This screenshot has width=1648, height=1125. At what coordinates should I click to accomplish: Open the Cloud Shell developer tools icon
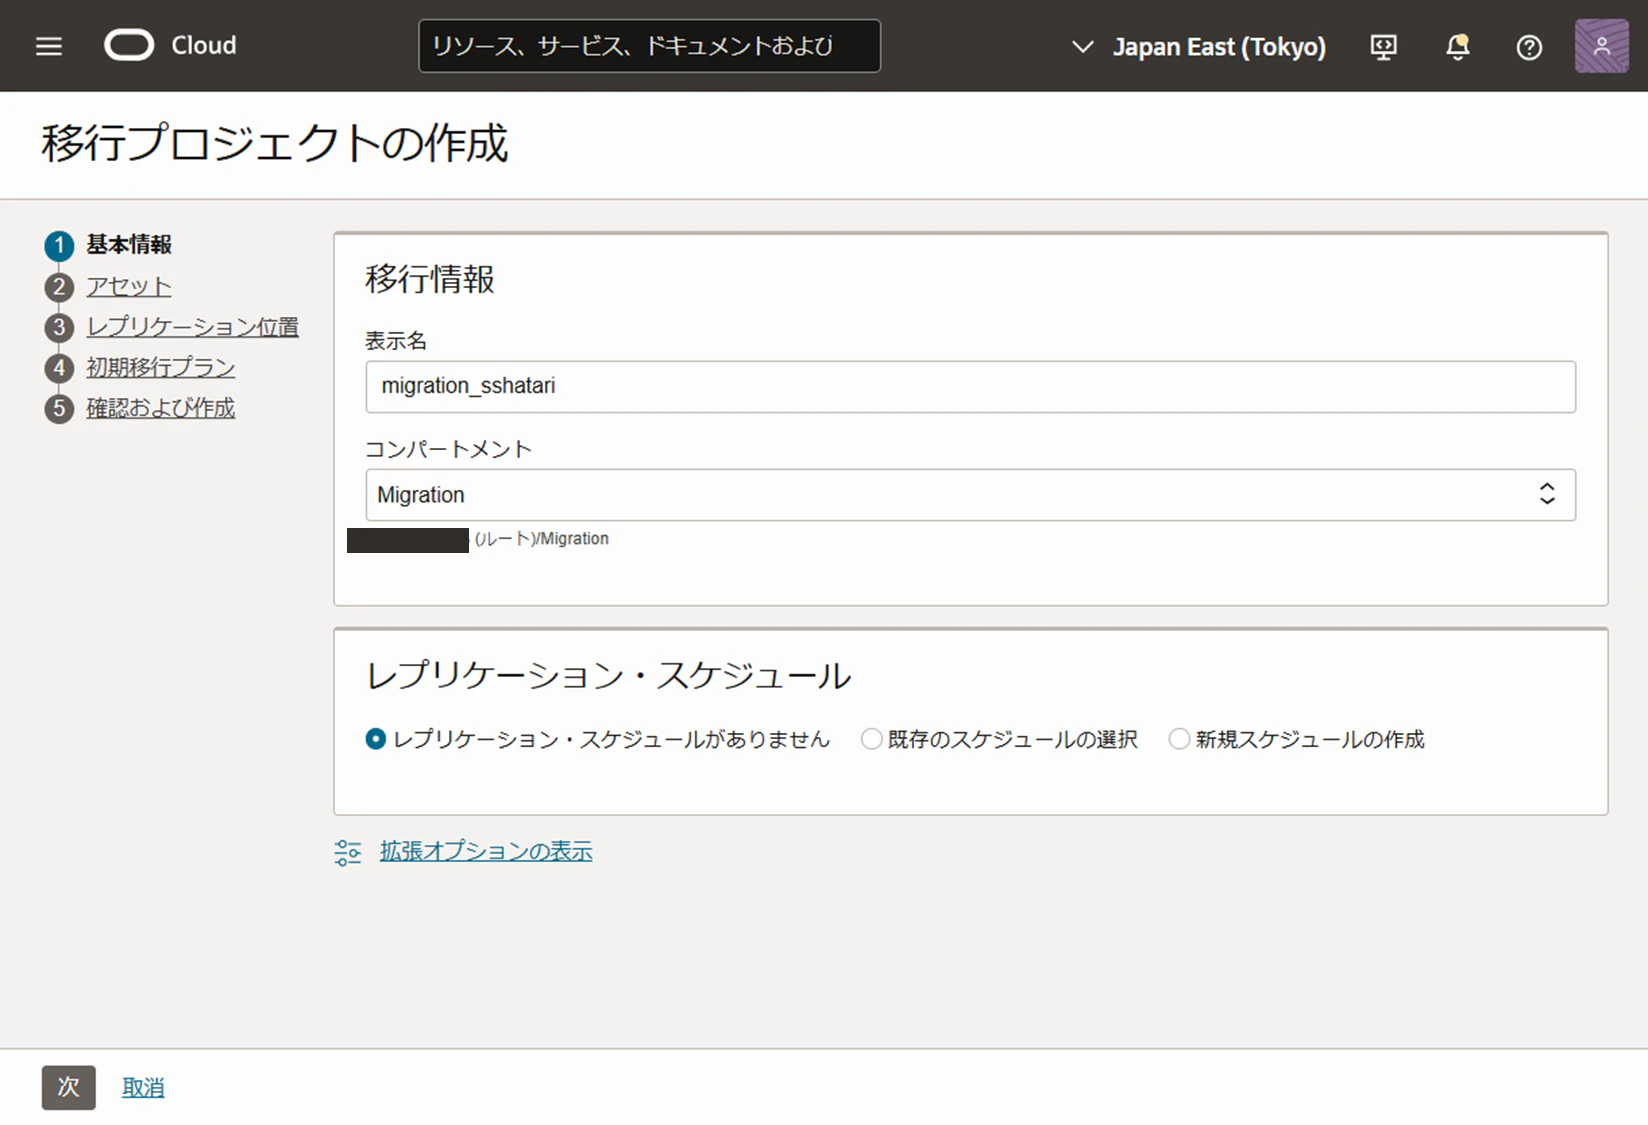tap(1384, 47)
